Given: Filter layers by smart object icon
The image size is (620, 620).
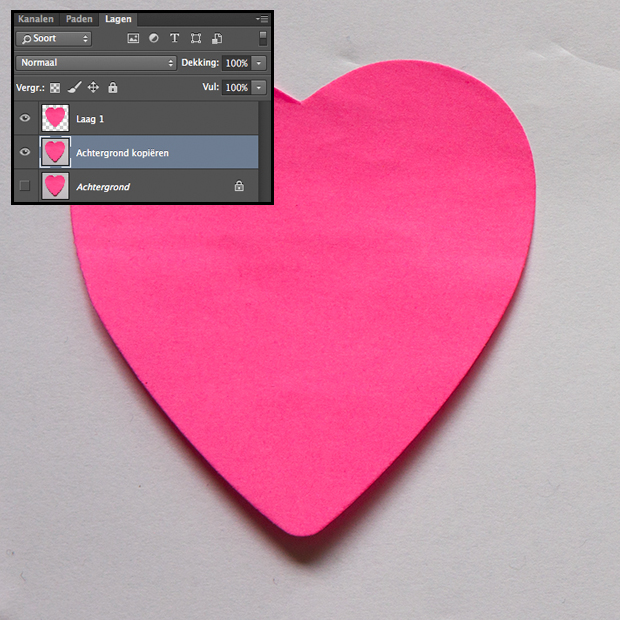Looking at the screenshot, I should coord(217,38).
